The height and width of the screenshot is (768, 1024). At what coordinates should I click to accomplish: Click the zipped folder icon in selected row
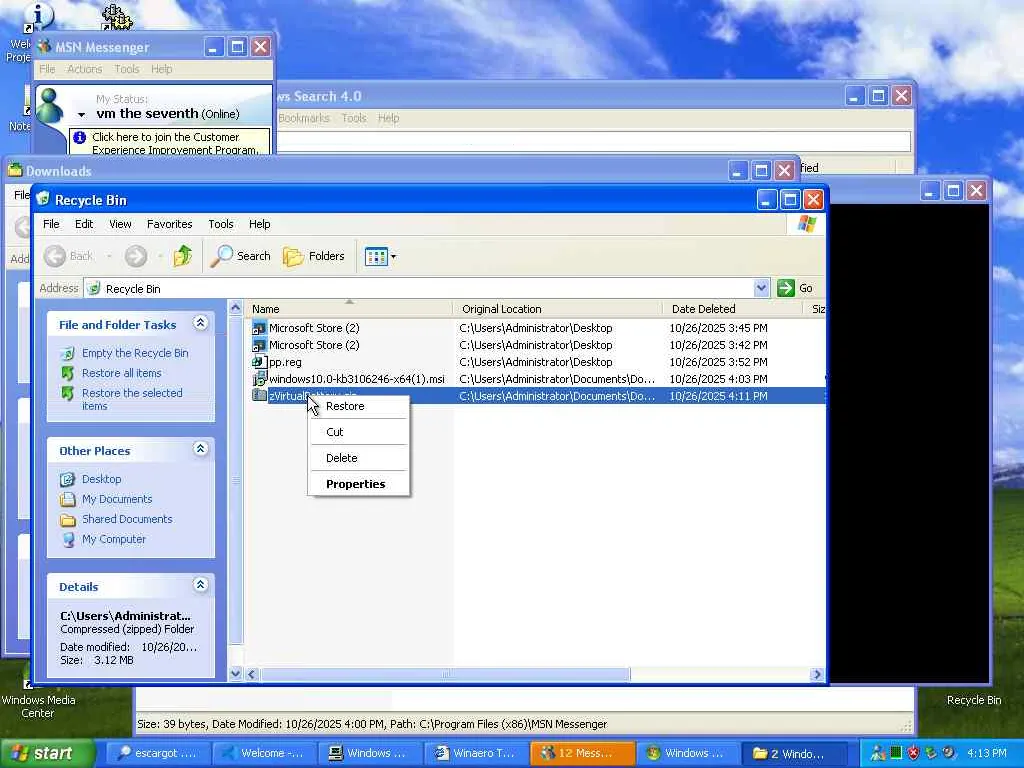(x=259, y=396)
